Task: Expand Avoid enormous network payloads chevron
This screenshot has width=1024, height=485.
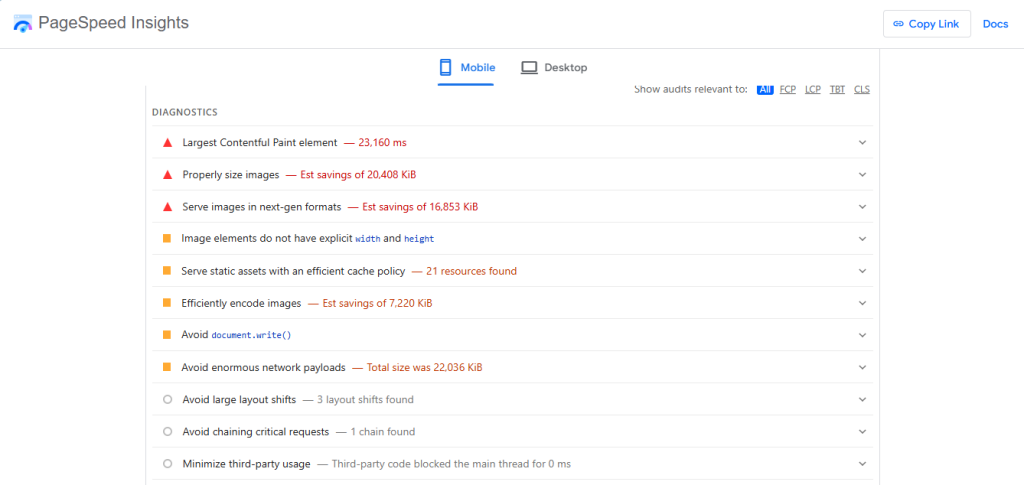Action: (x=862, y=368)
